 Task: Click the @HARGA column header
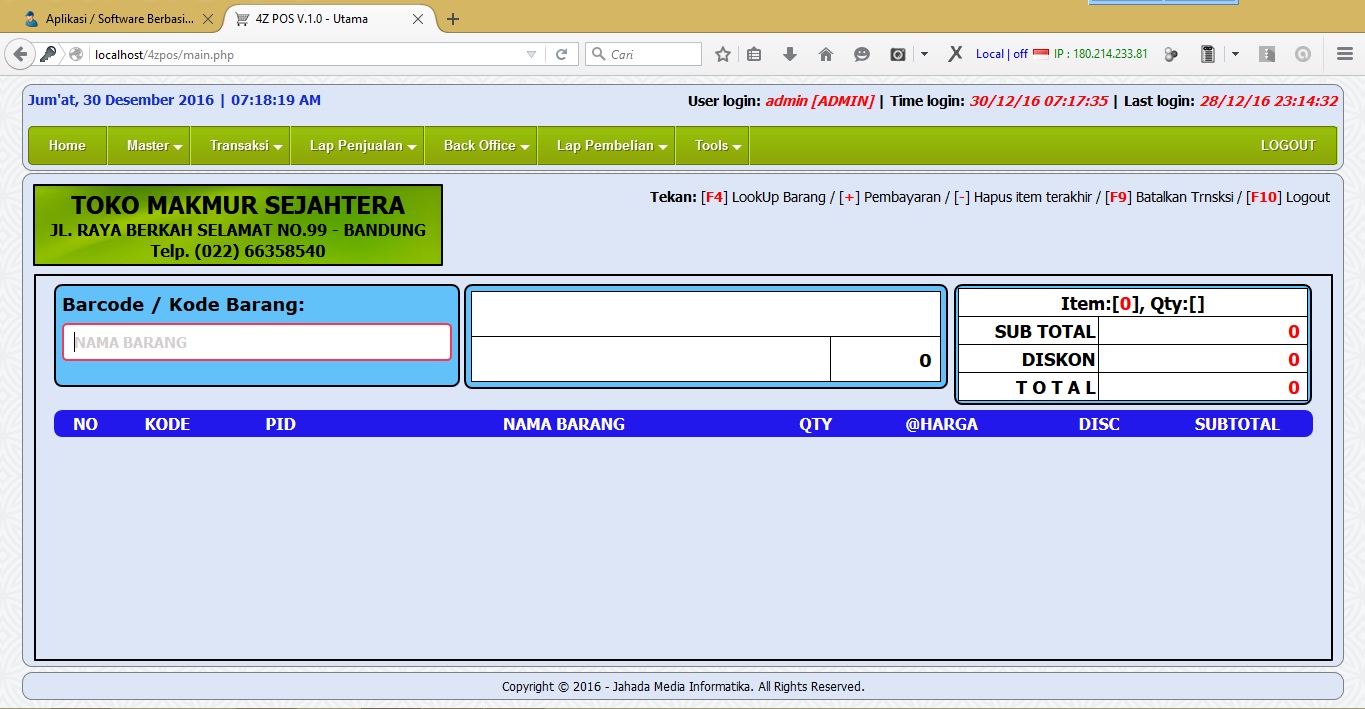[942, 424]
